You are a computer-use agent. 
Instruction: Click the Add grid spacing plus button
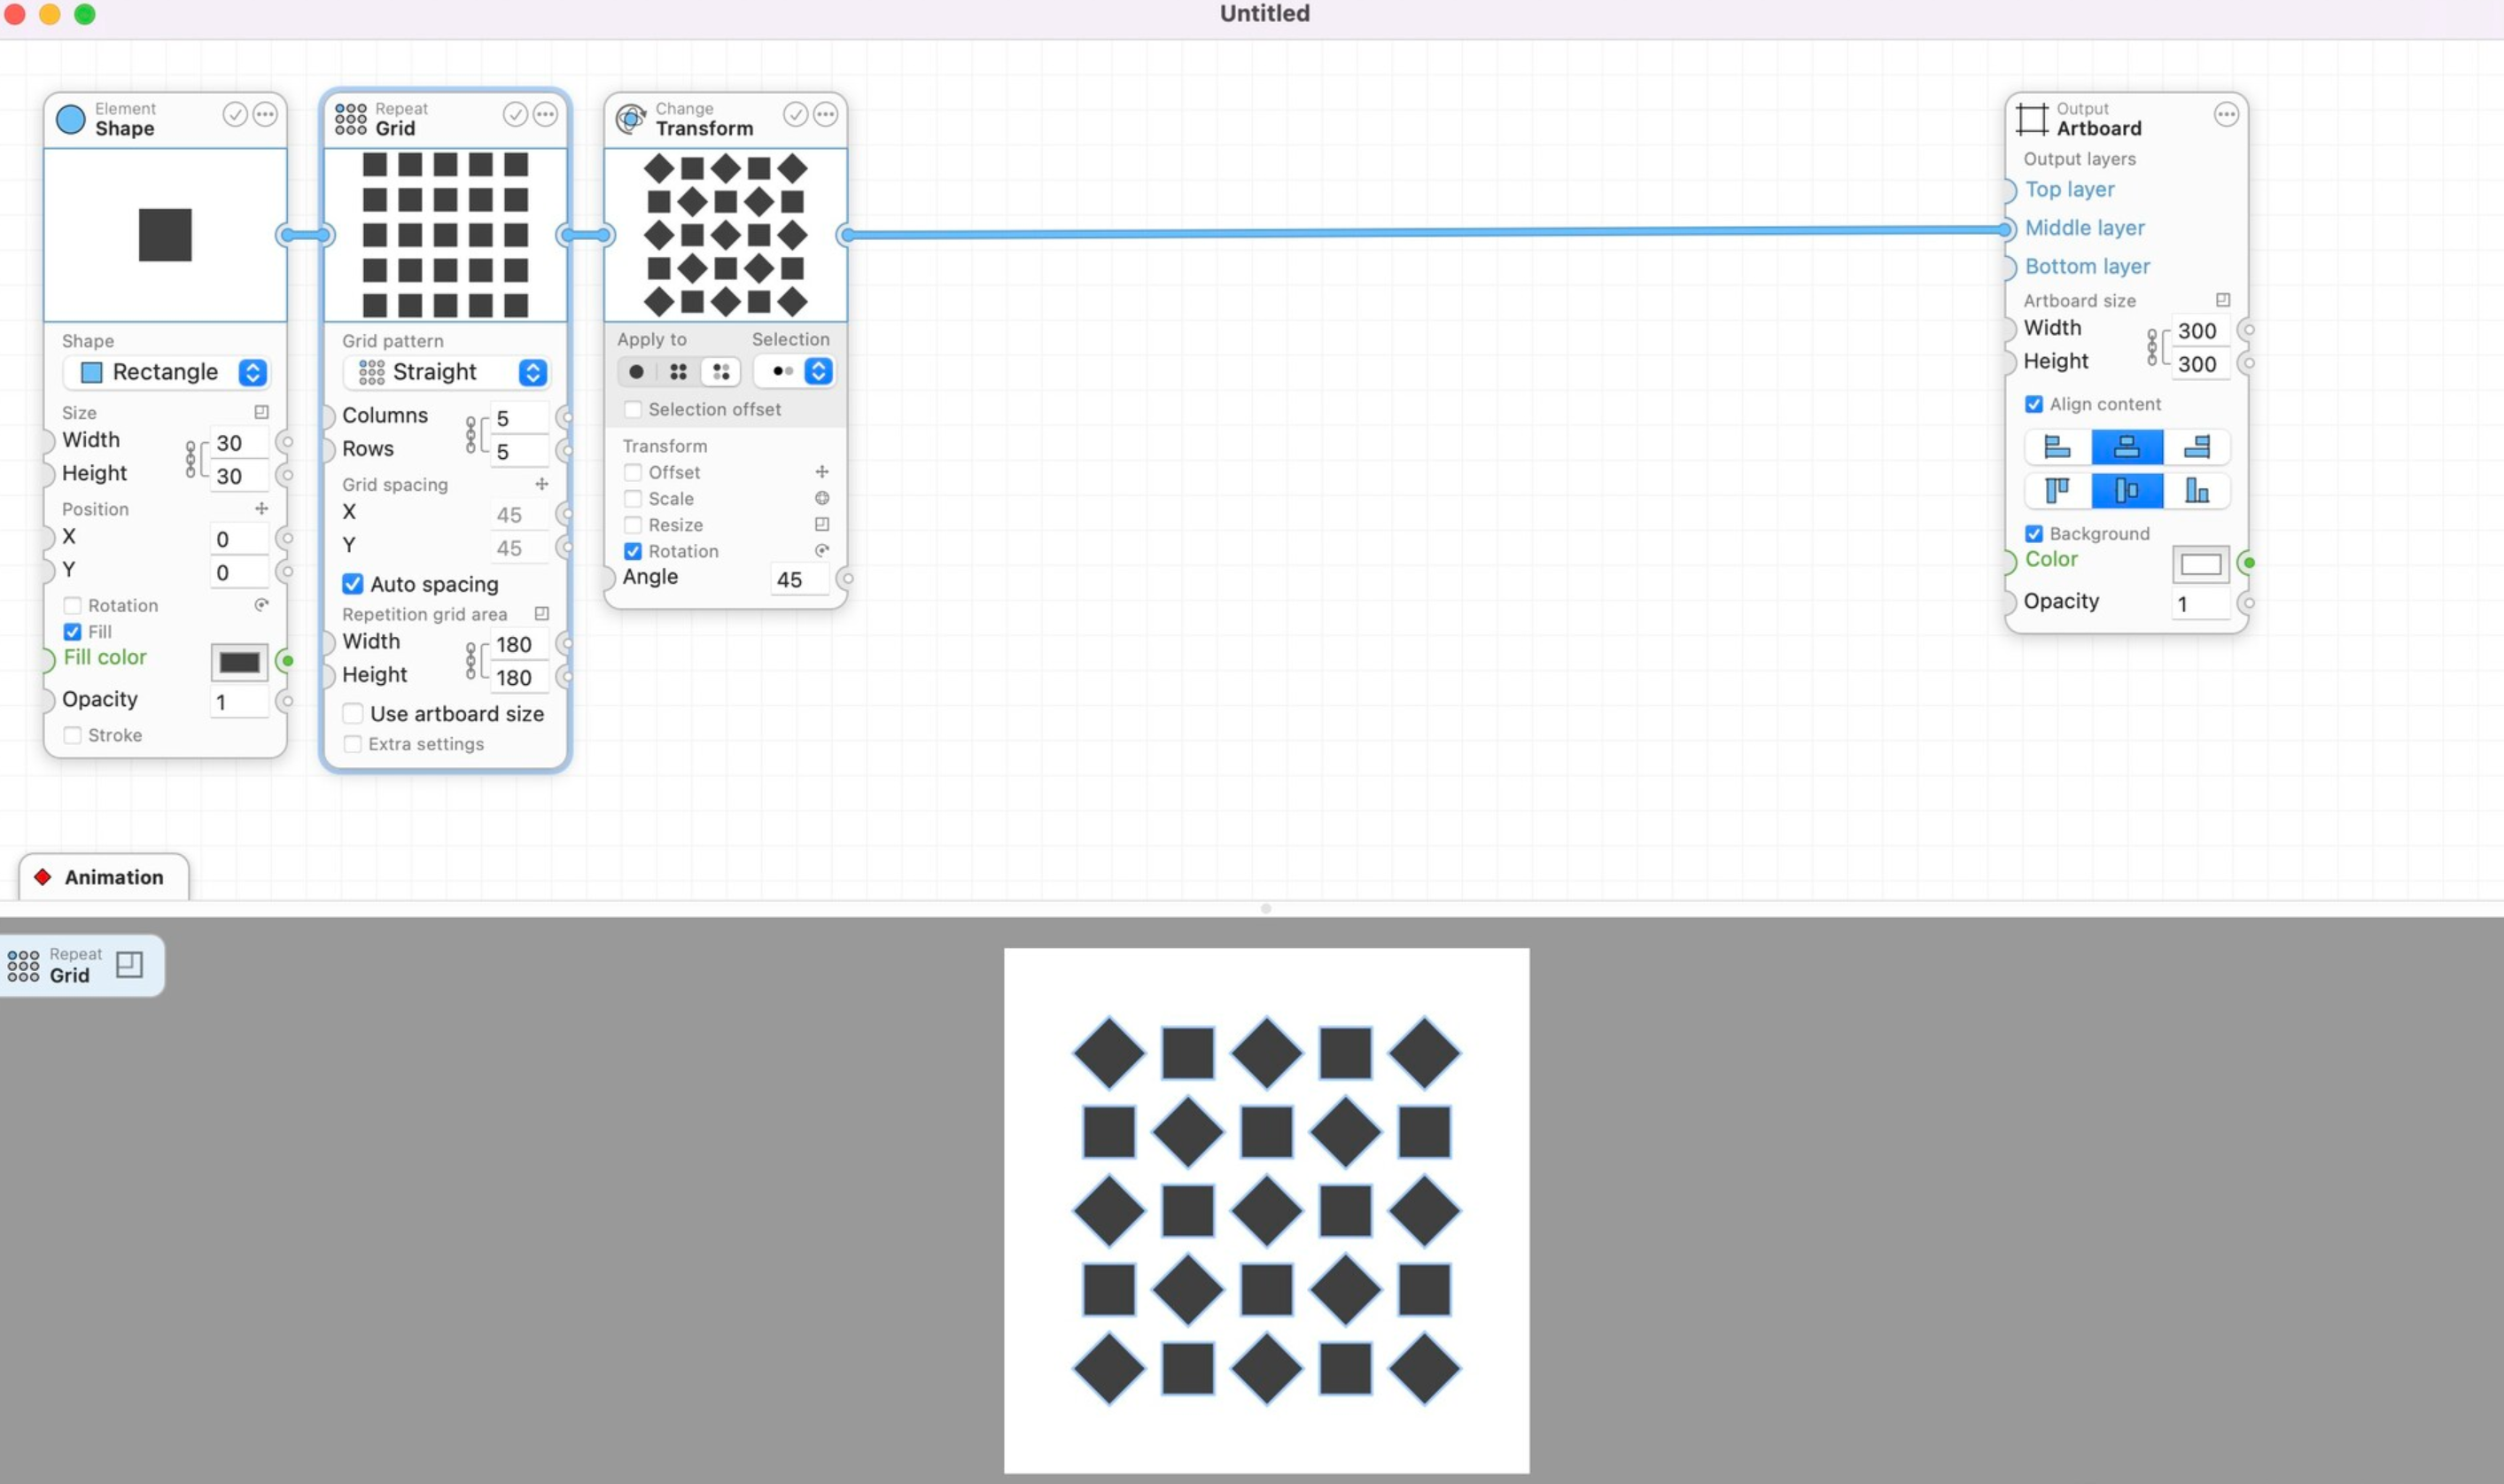(x=542, y=482)
